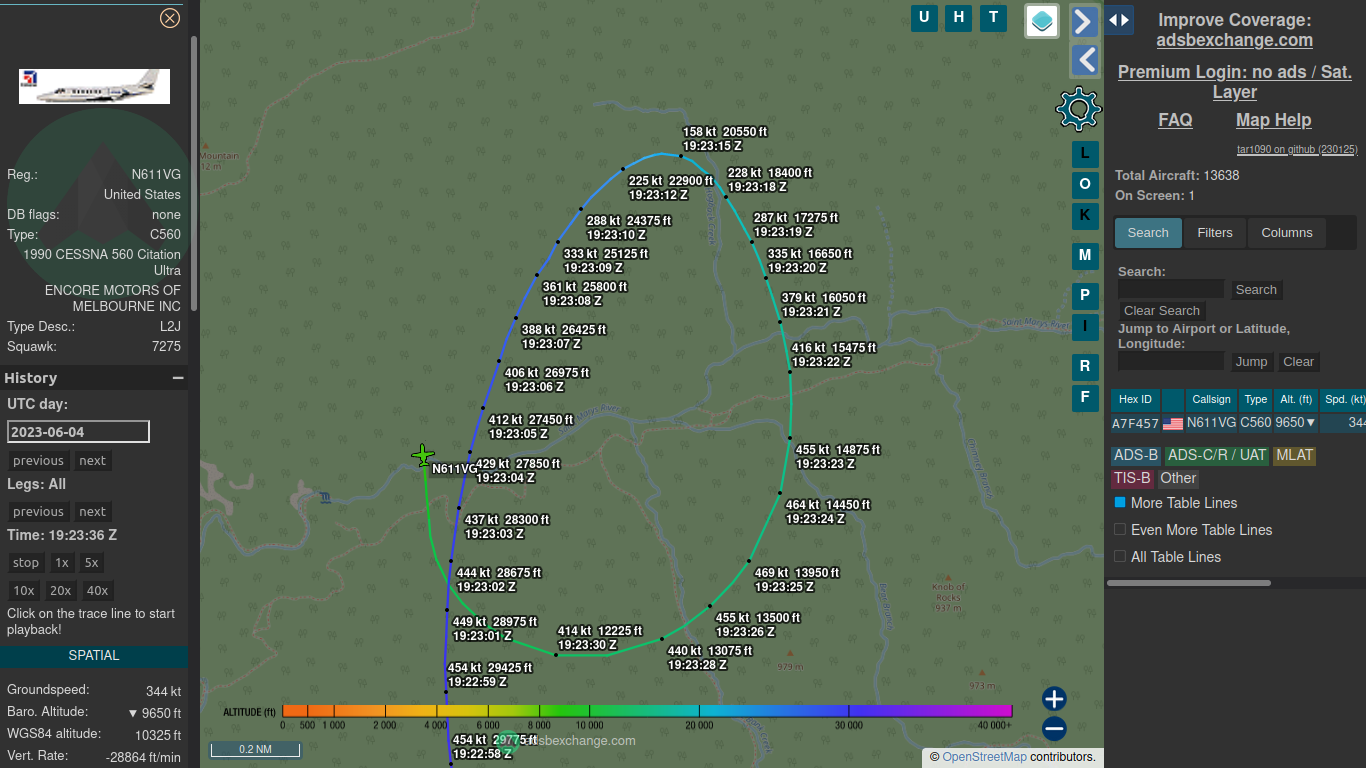Viewport: 1366px width, 768px height.
Task: Sort table by Callsign column
Action: tap(1211, 400)
